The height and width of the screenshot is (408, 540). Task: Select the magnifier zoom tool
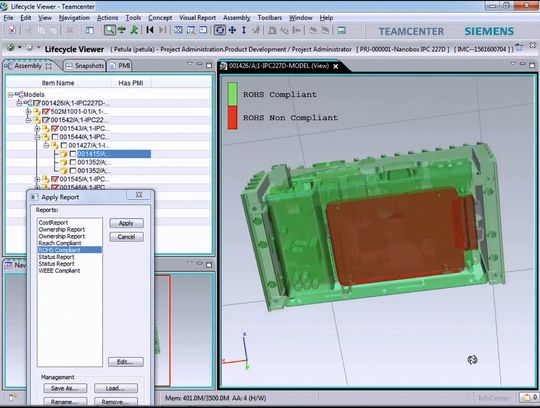(110, 30)
